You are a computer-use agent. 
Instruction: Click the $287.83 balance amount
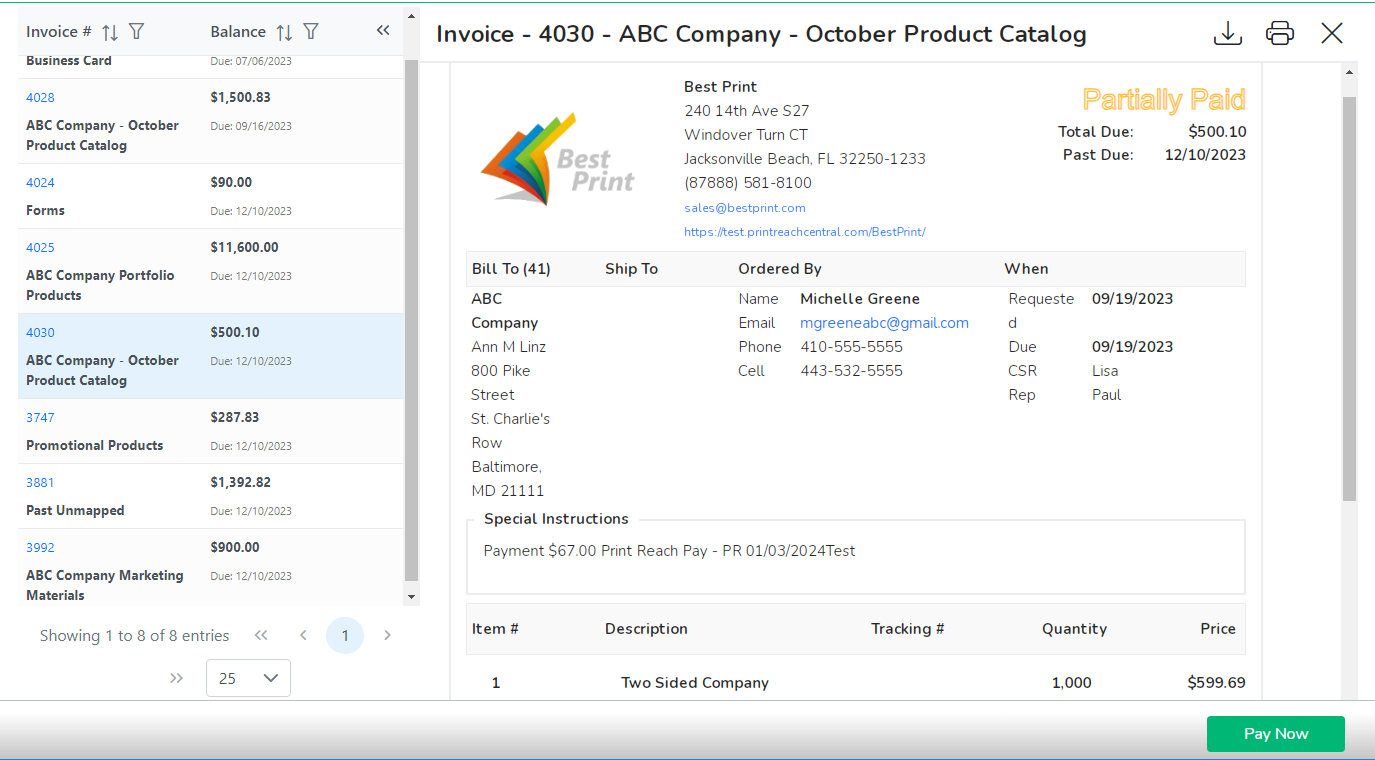click(x=235, y=417)
